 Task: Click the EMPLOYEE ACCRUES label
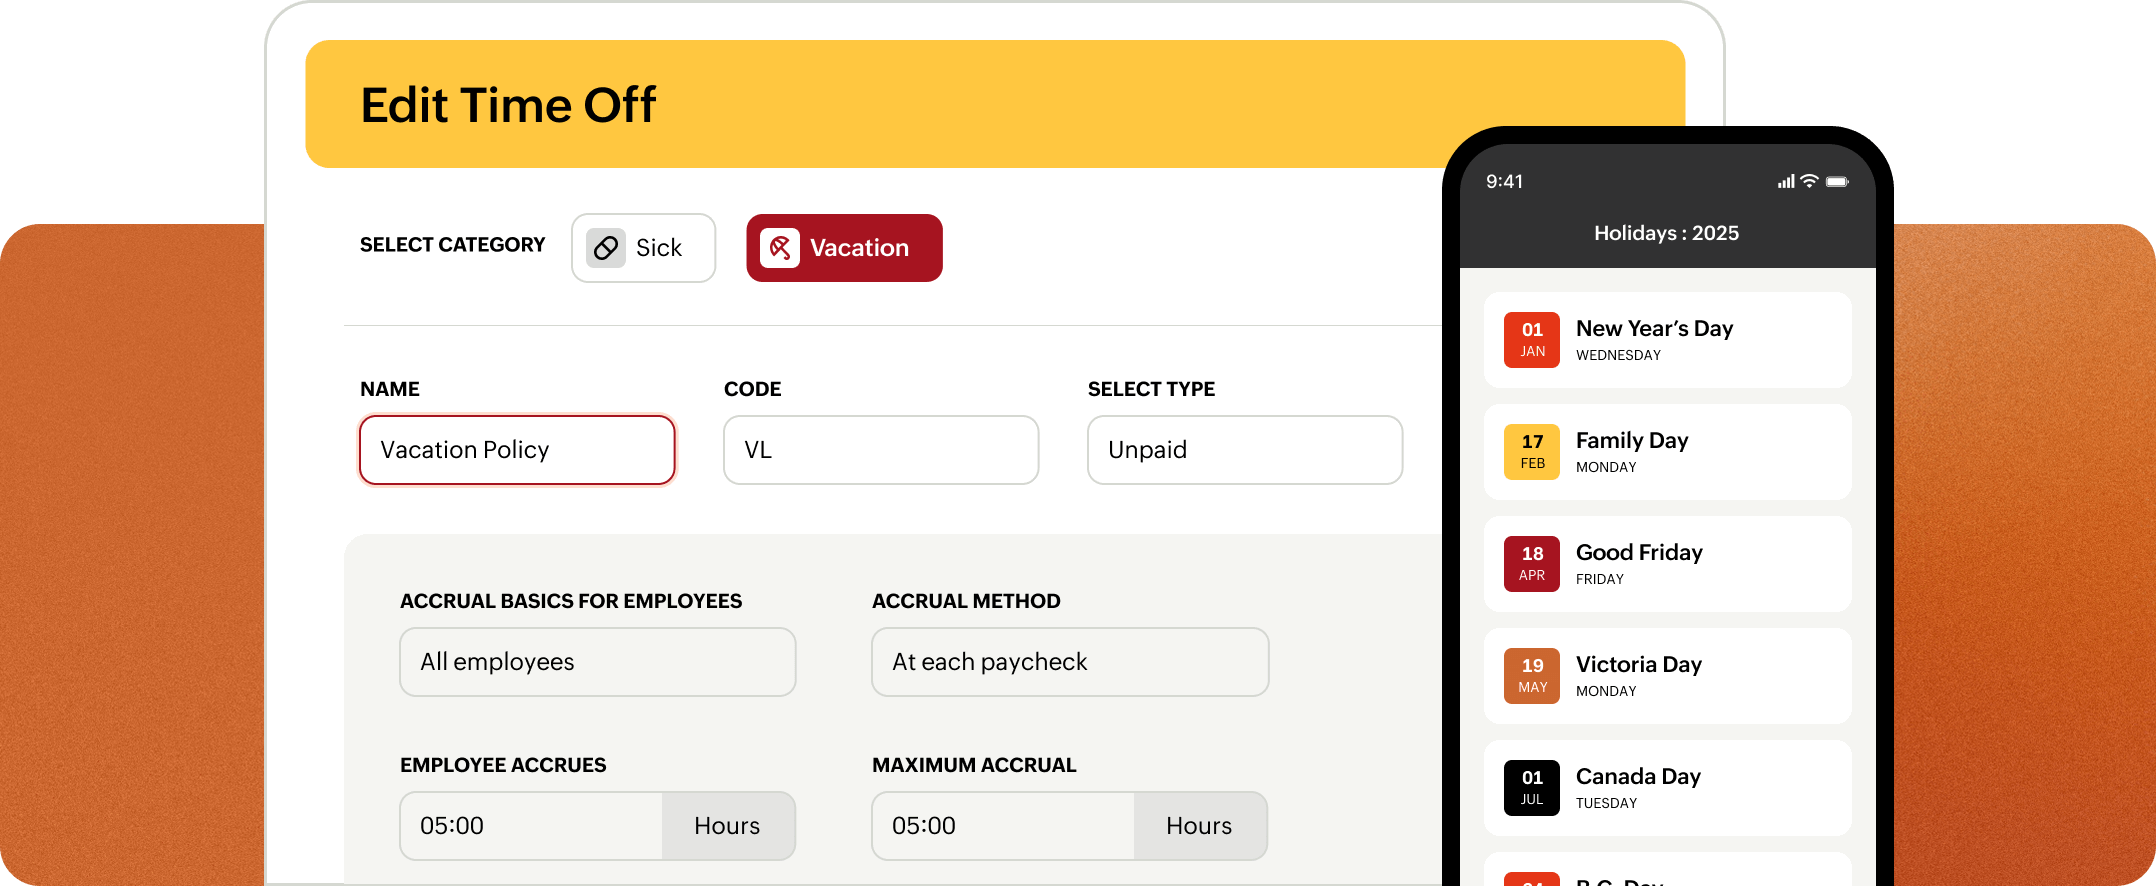point(503,765)
